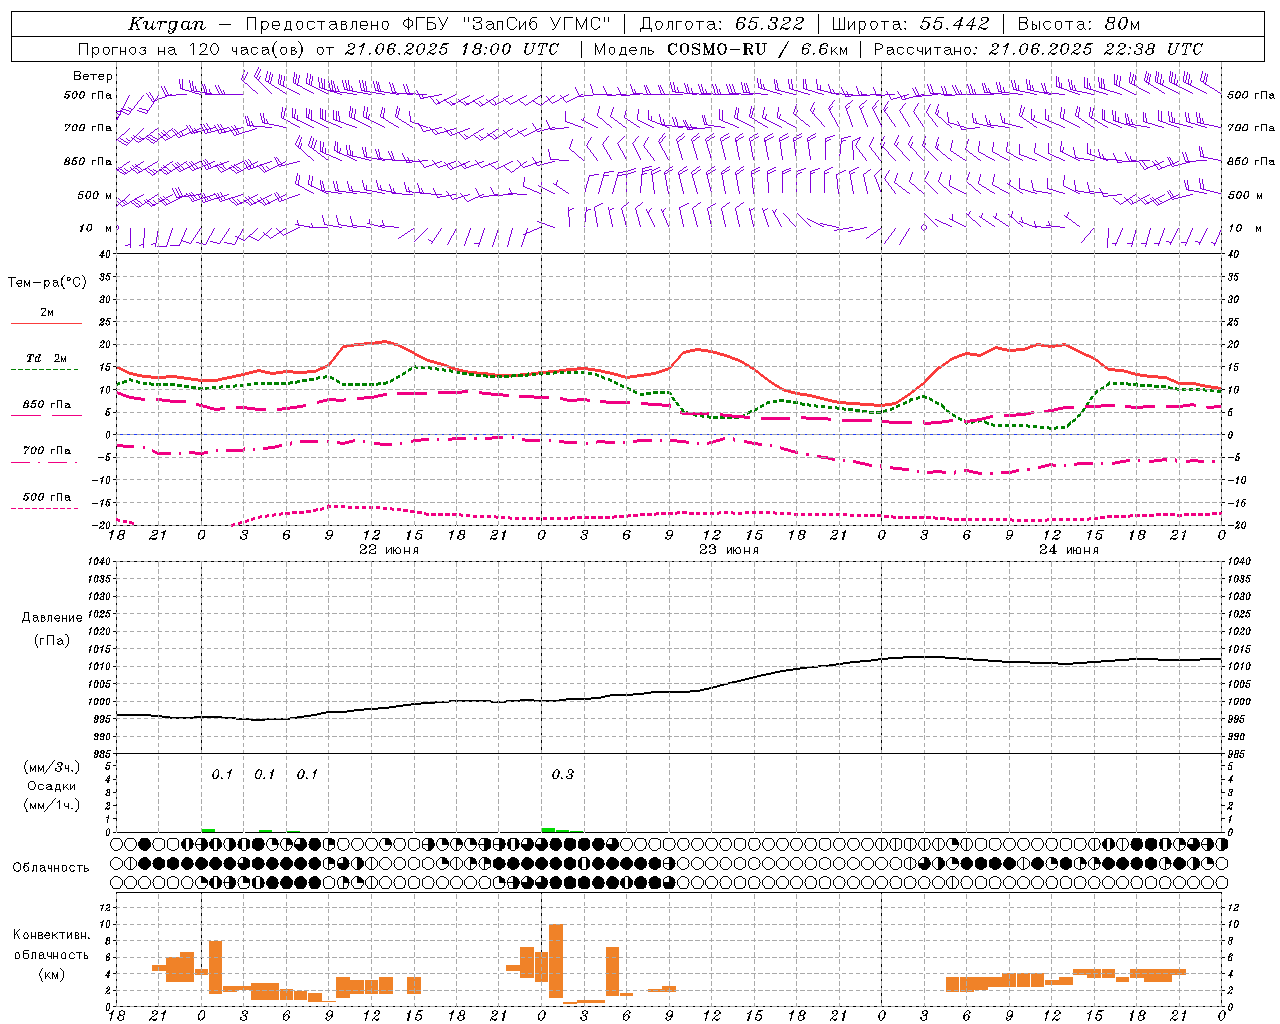Click the dash-dot 700 гПа temperature legend line

tap(44, 463)
